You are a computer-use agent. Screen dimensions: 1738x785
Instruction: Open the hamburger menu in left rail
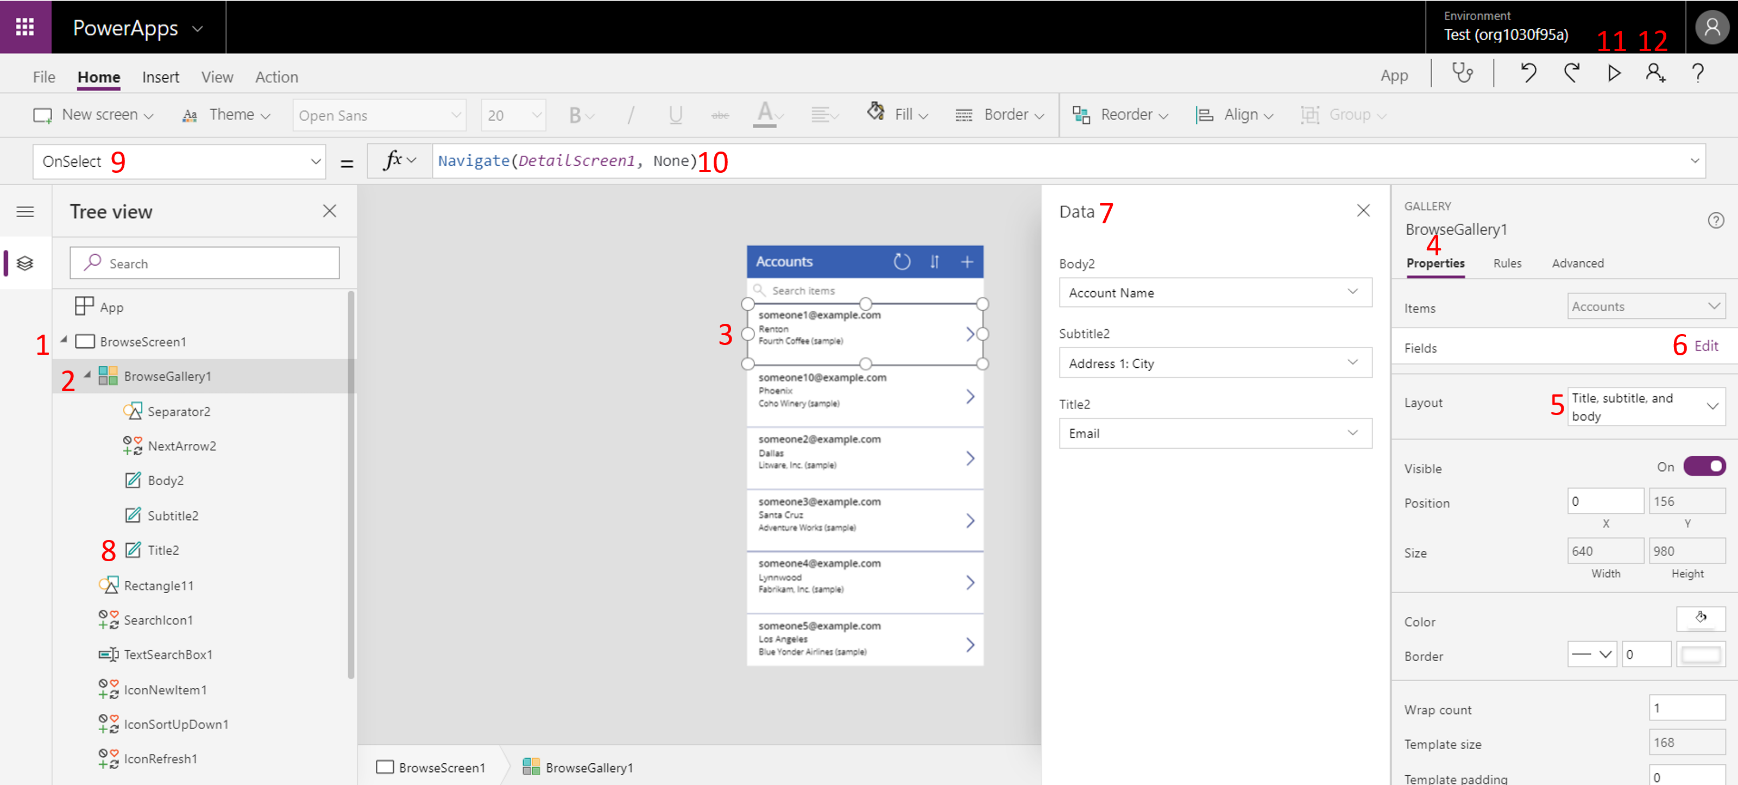[x=25, y=212]
